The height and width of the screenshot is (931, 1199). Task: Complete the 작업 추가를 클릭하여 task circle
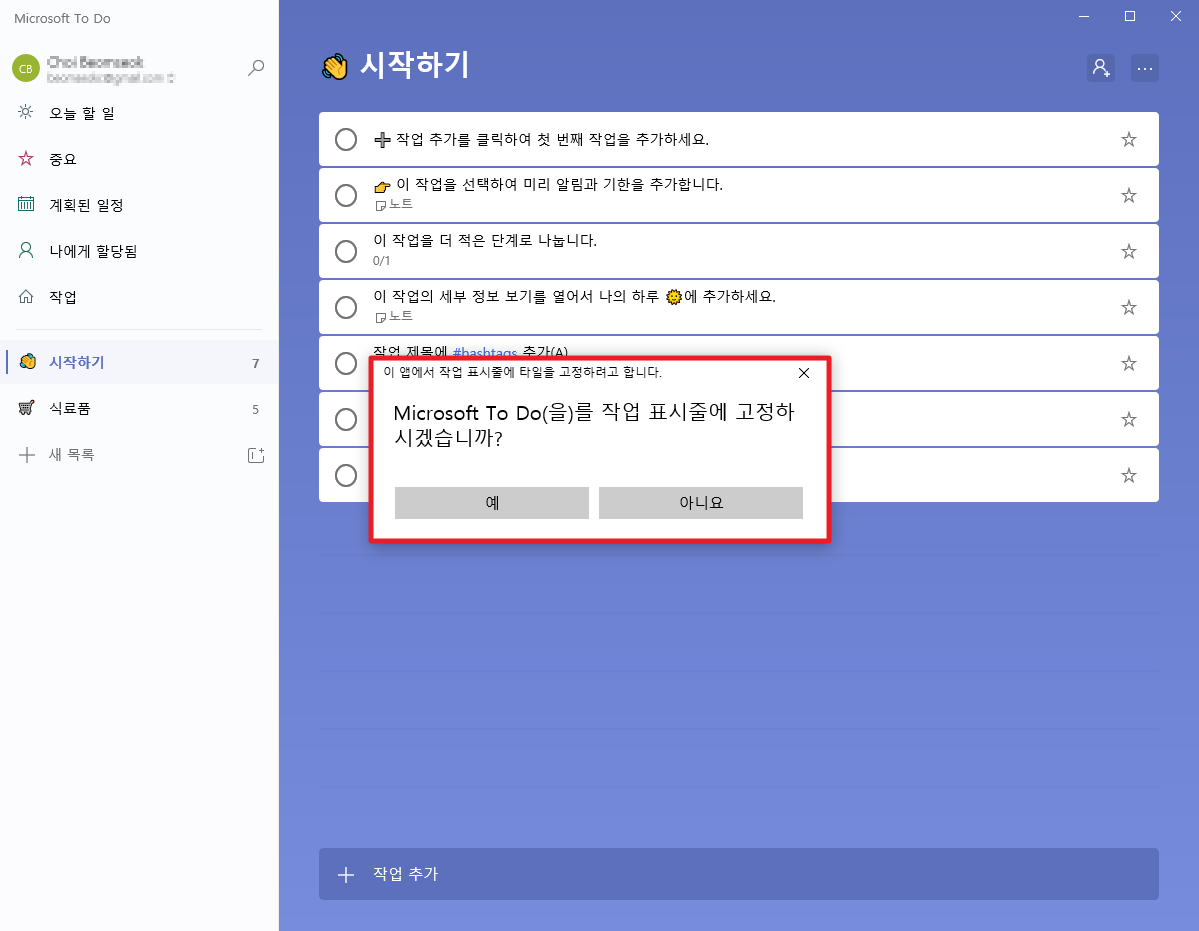(x=346, y=139)
